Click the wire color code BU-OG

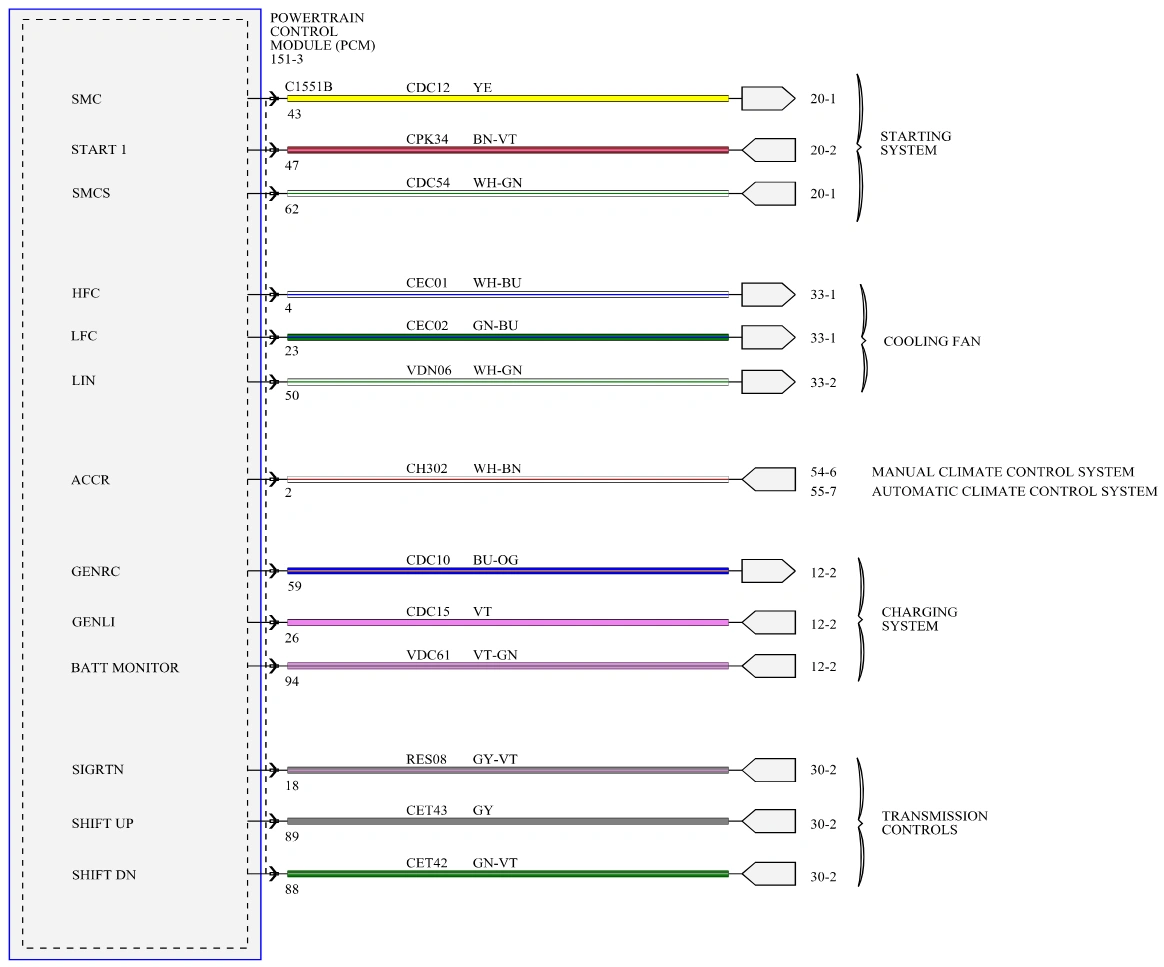(x=495, y=560)
